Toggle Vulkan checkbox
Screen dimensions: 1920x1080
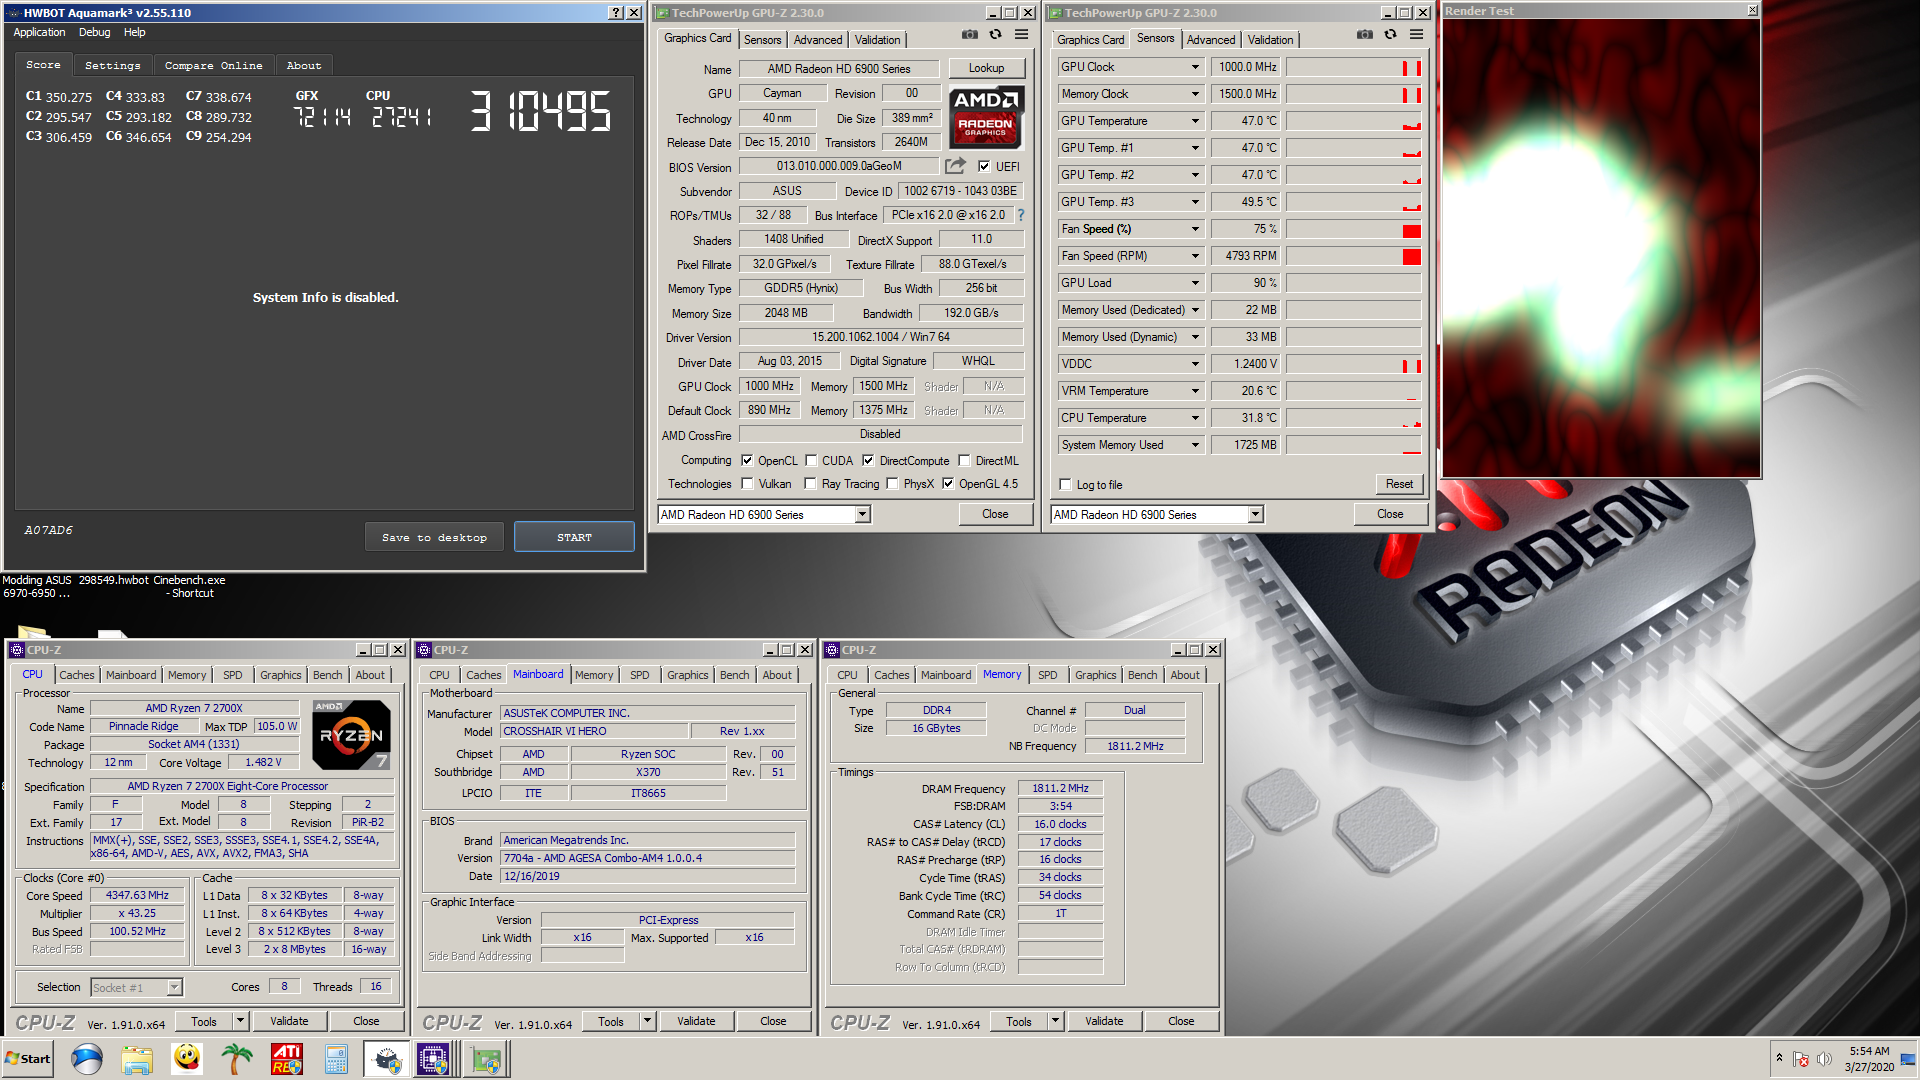[747, 484]
